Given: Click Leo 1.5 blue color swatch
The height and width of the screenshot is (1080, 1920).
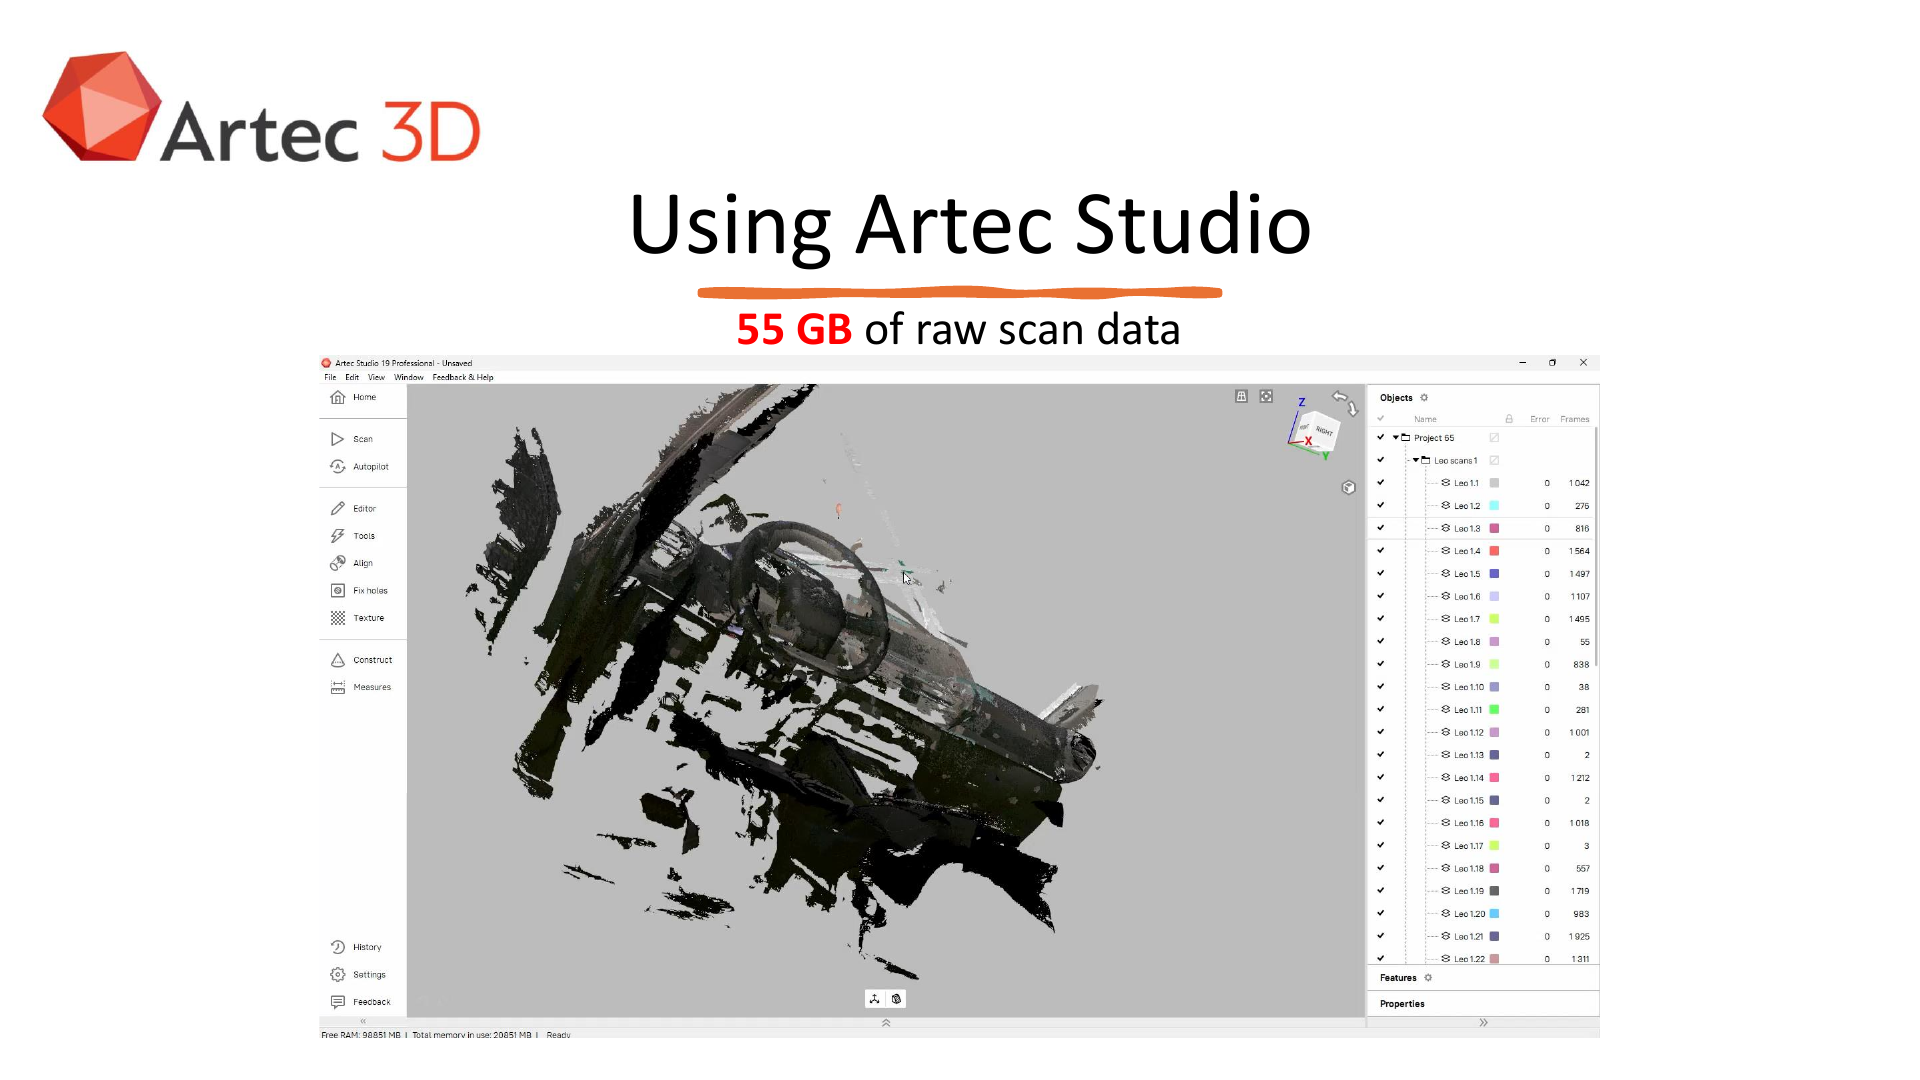Looking at the screenshot, I should (1494, 574).
